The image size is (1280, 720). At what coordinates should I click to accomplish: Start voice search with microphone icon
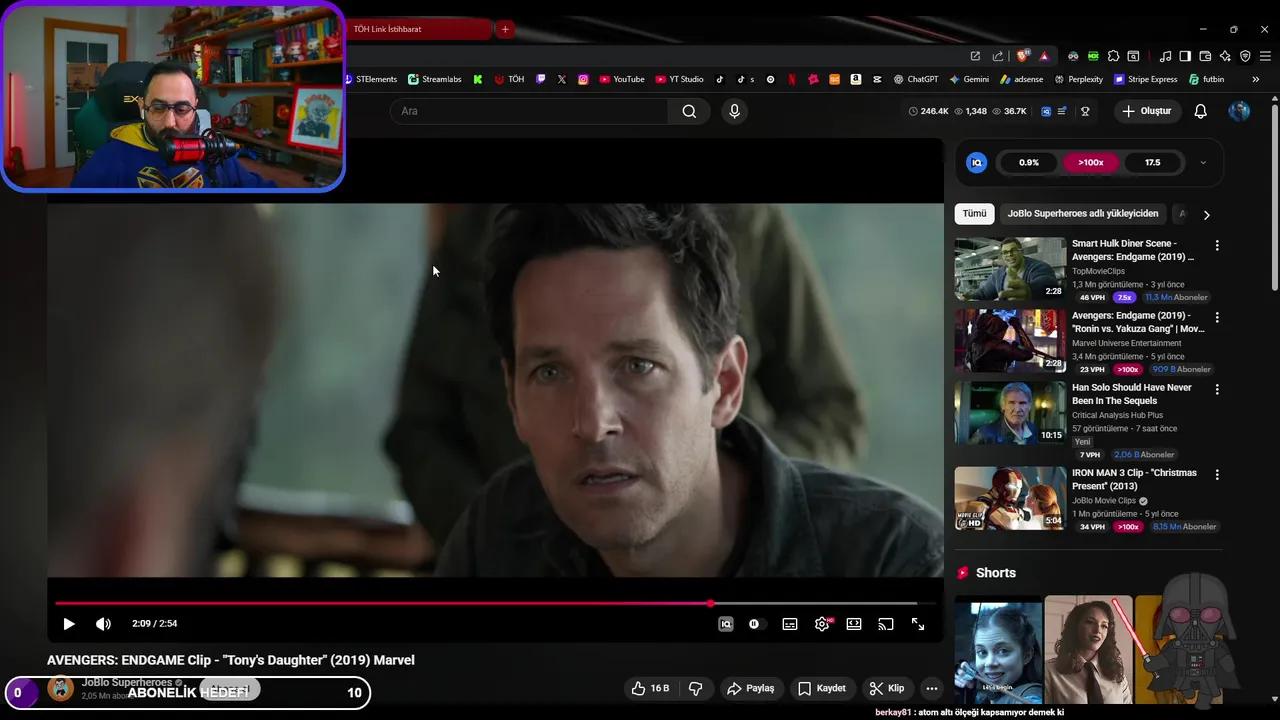[x=734, y=111]
